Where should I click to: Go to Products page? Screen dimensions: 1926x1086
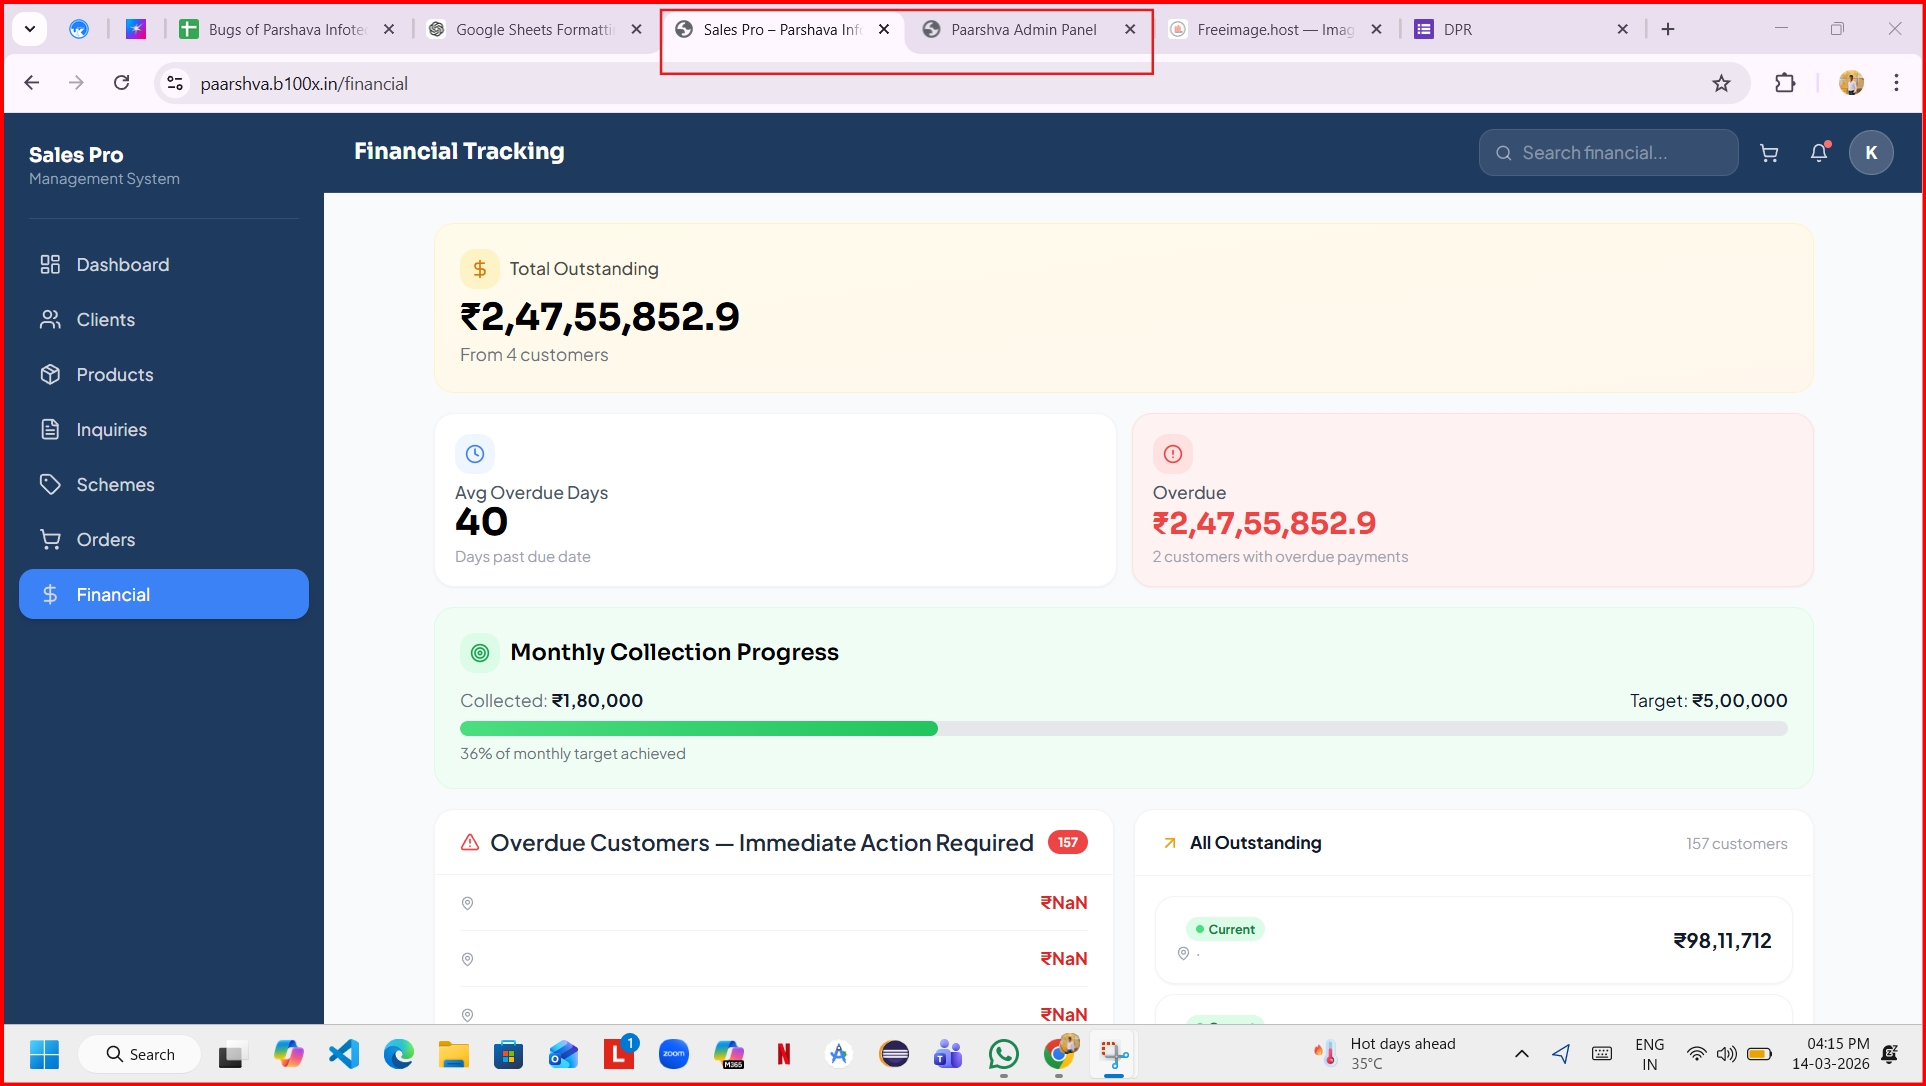tap(164, 374)
